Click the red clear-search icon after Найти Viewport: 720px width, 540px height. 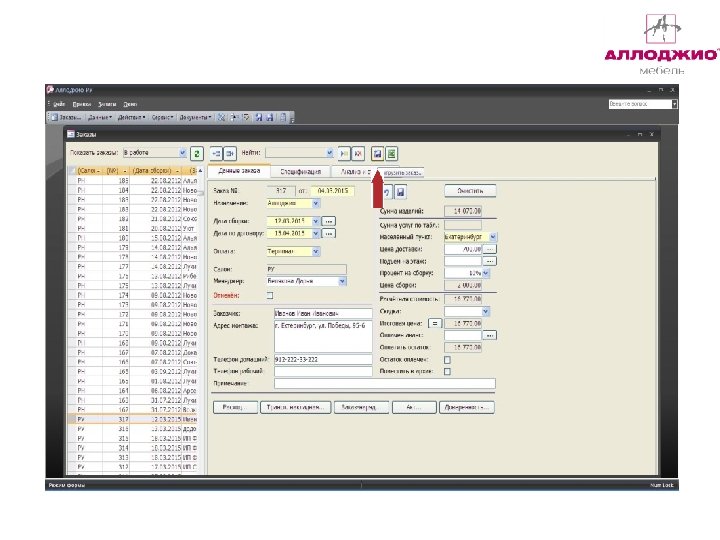pyautogui.click(x=358, y=153)
